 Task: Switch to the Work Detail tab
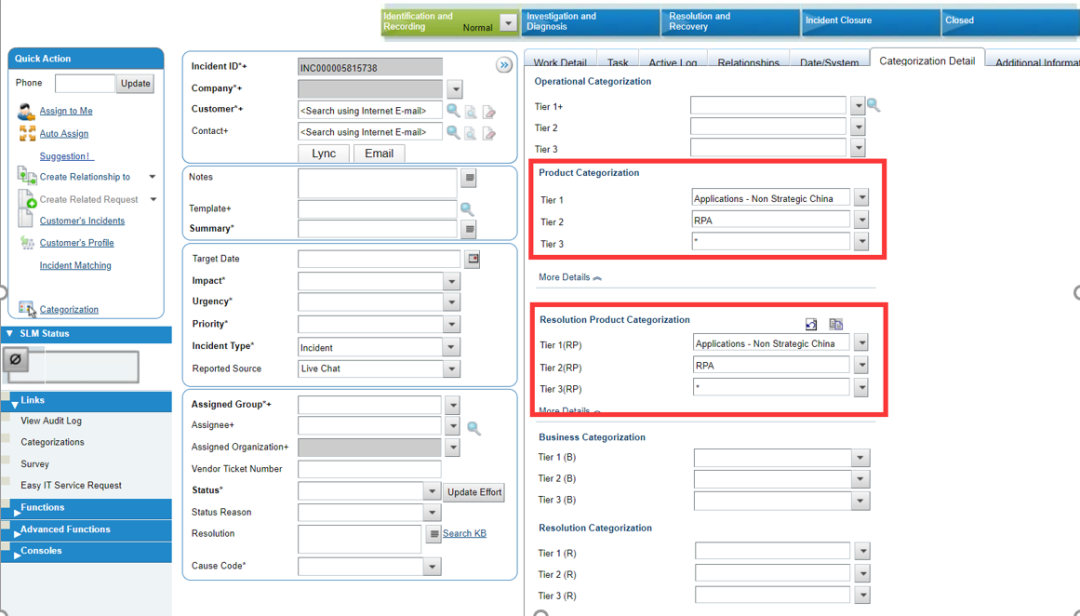[559, 62]
